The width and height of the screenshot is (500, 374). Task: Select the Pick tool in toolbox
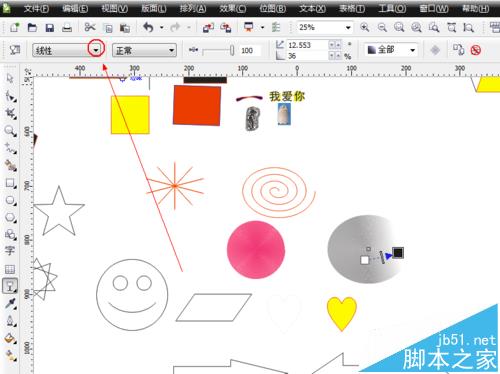[10, 79]
